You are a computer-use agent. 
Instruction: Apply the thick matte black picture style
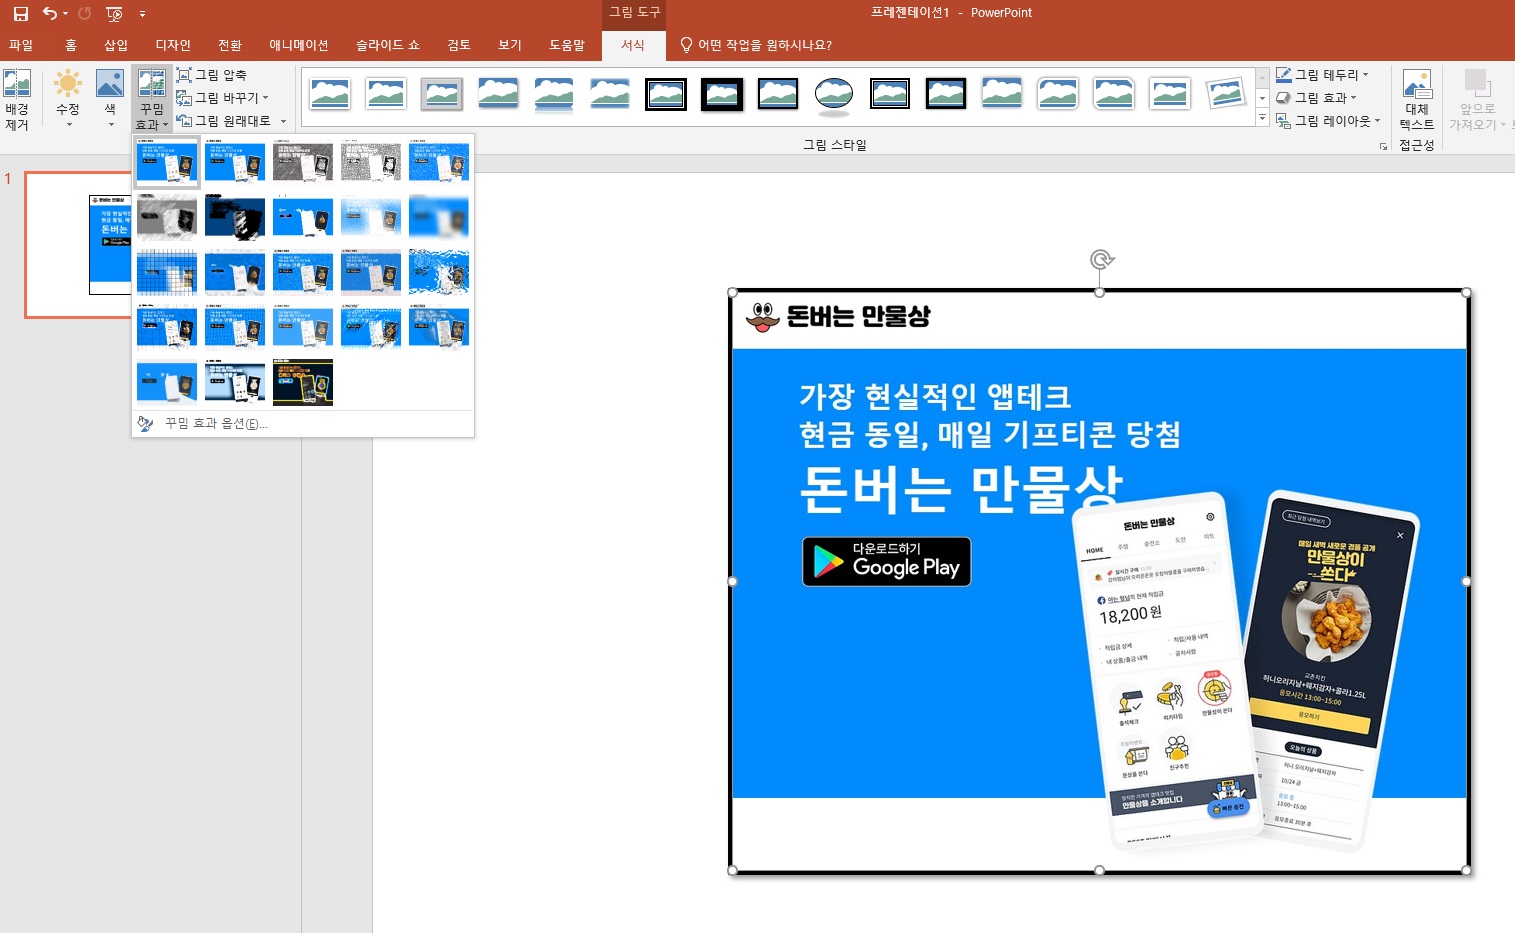pos(722,93)
